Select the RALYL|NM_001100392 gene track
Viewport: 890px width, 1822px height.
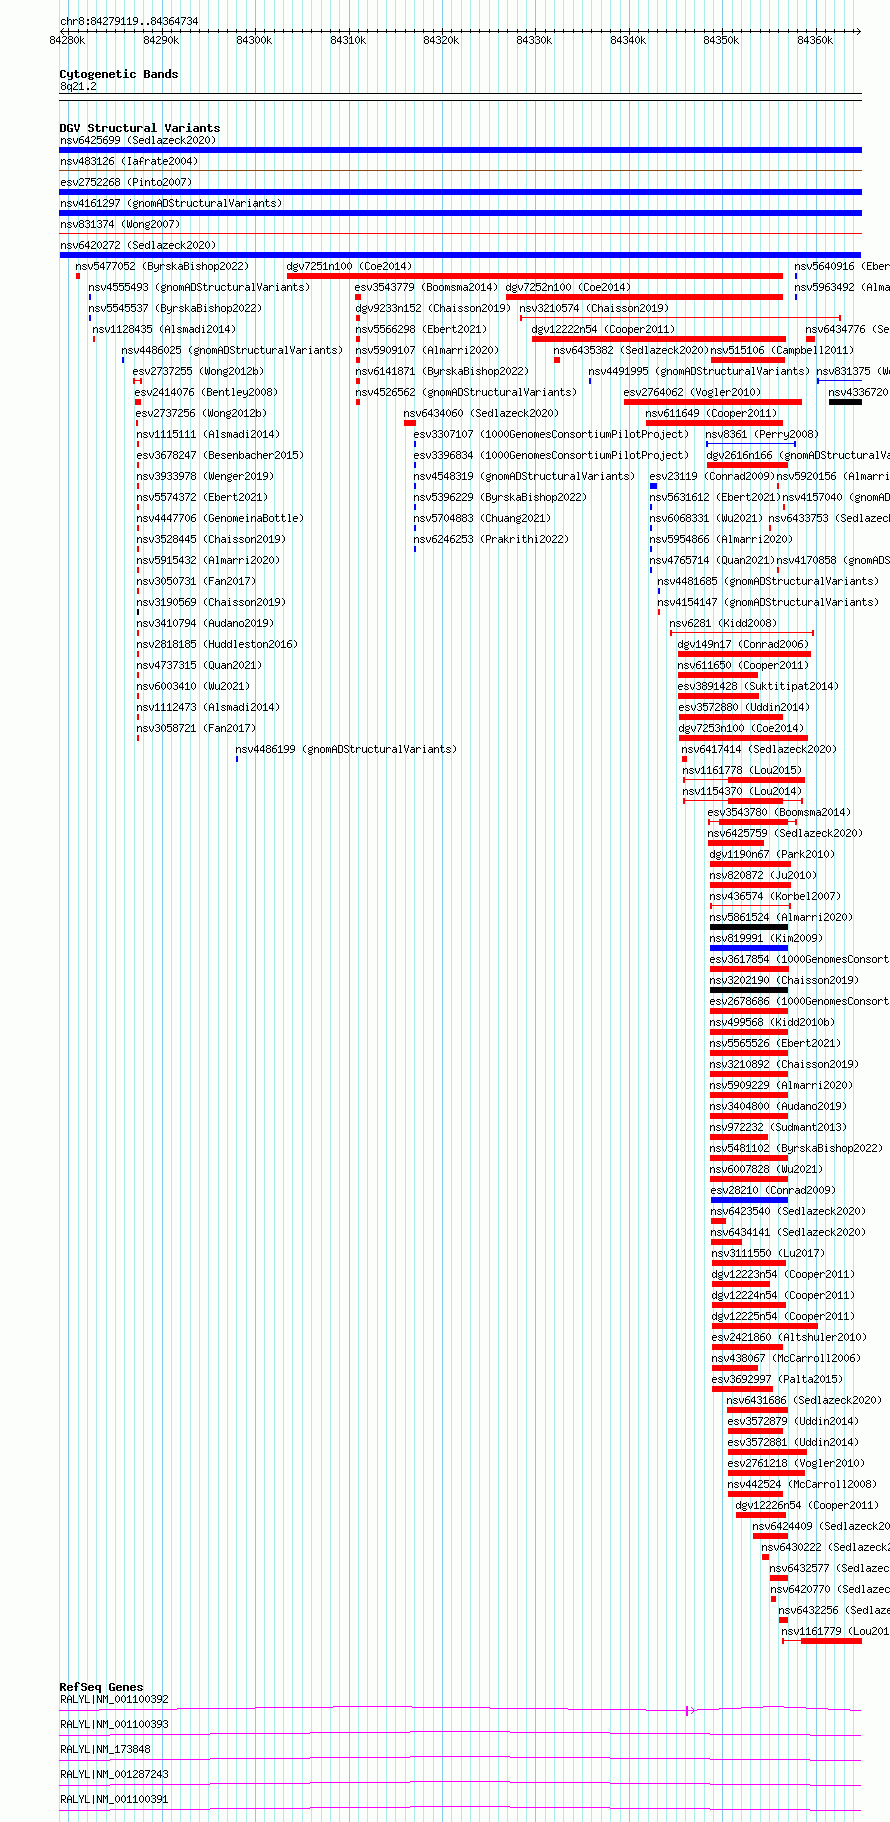[460, 1705]
